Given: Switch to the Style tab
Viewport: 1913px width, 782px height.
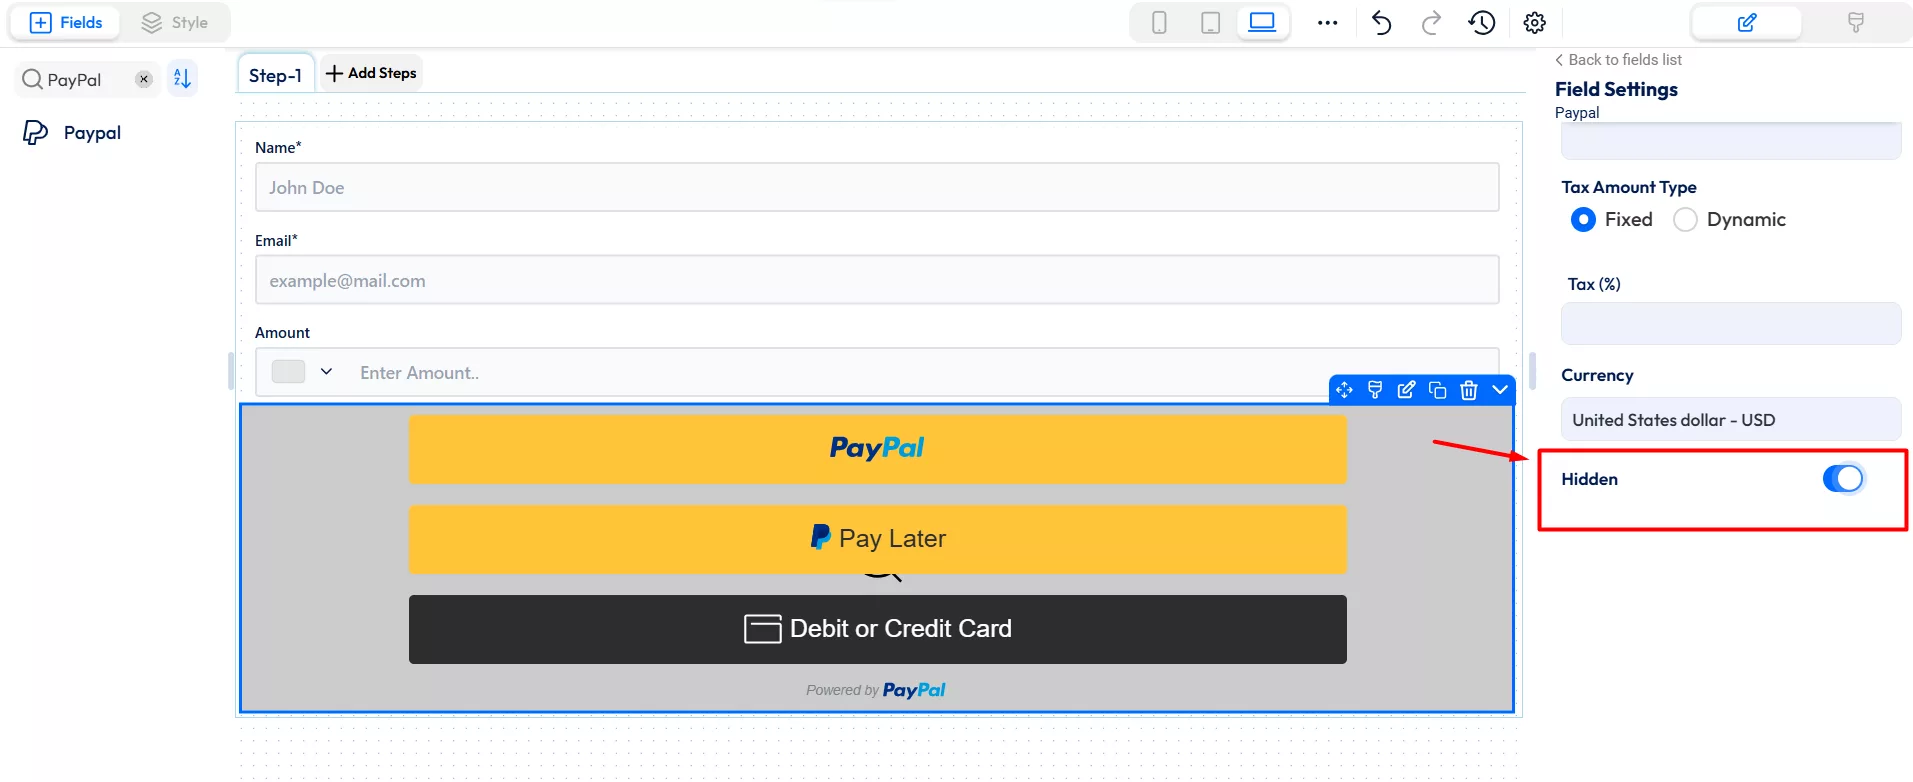Looking at the screenshot, I should coord(175,22).
